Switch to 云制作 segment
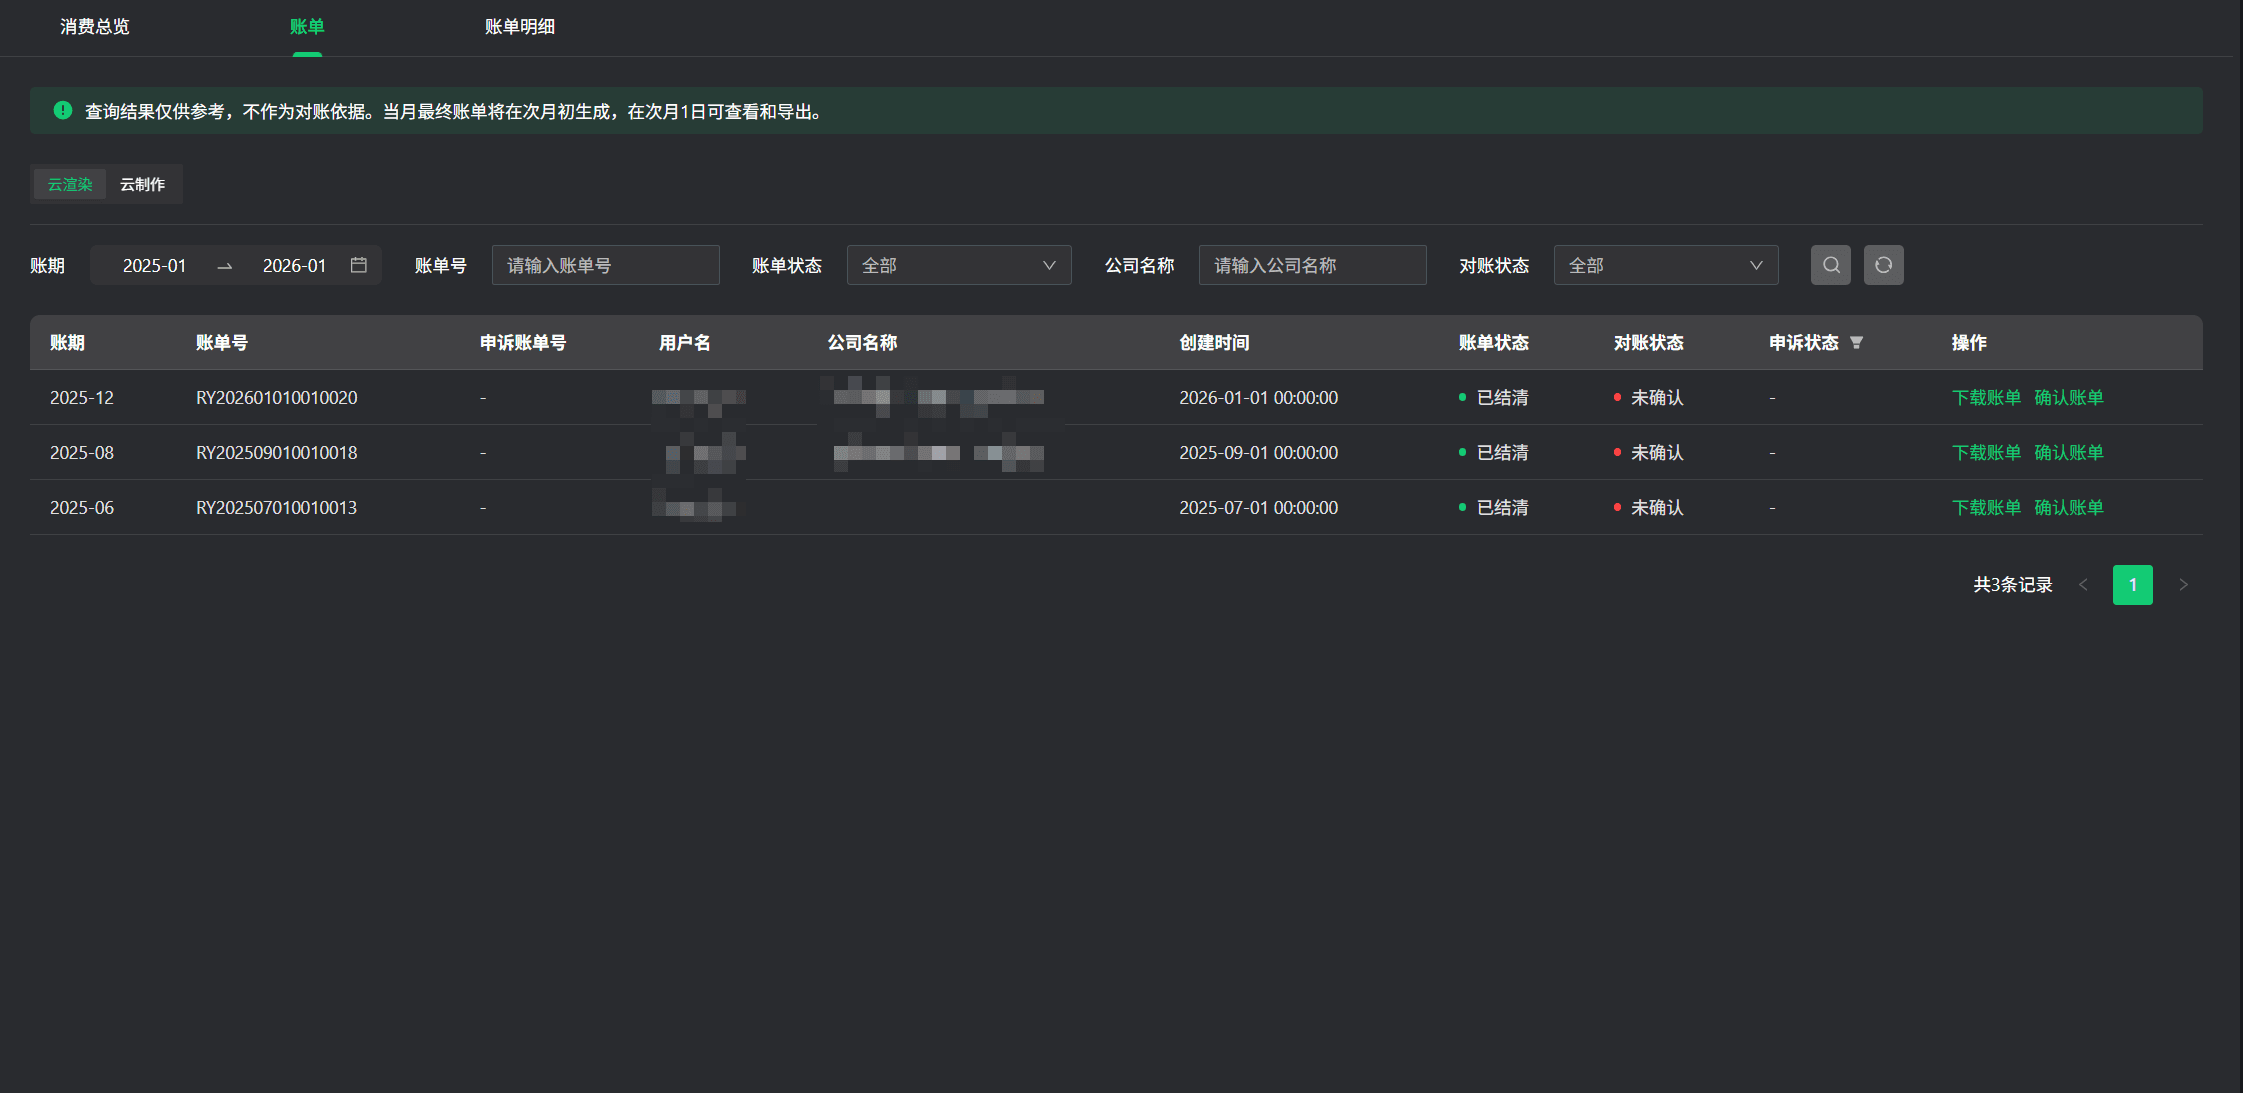 (x=142, y=184)
